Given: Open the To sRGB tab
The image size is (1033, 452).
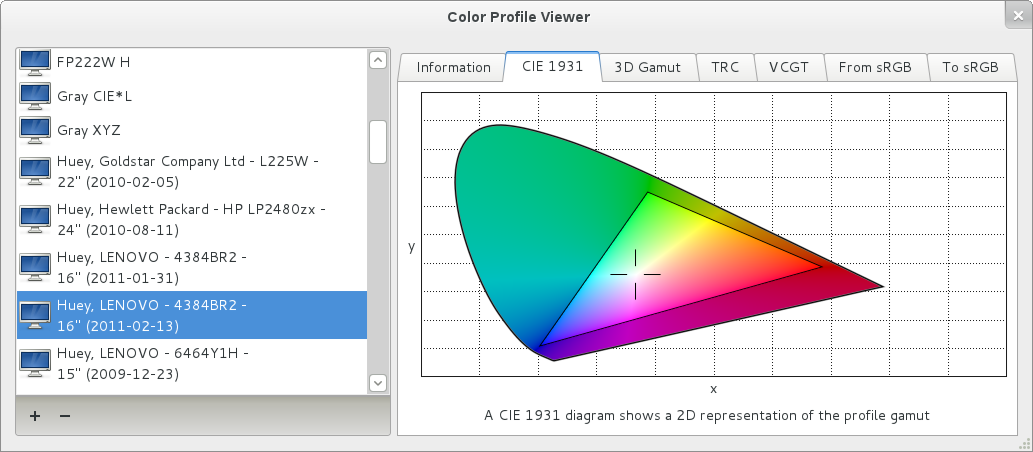Looking at the screenshot, I should point(970,67).
